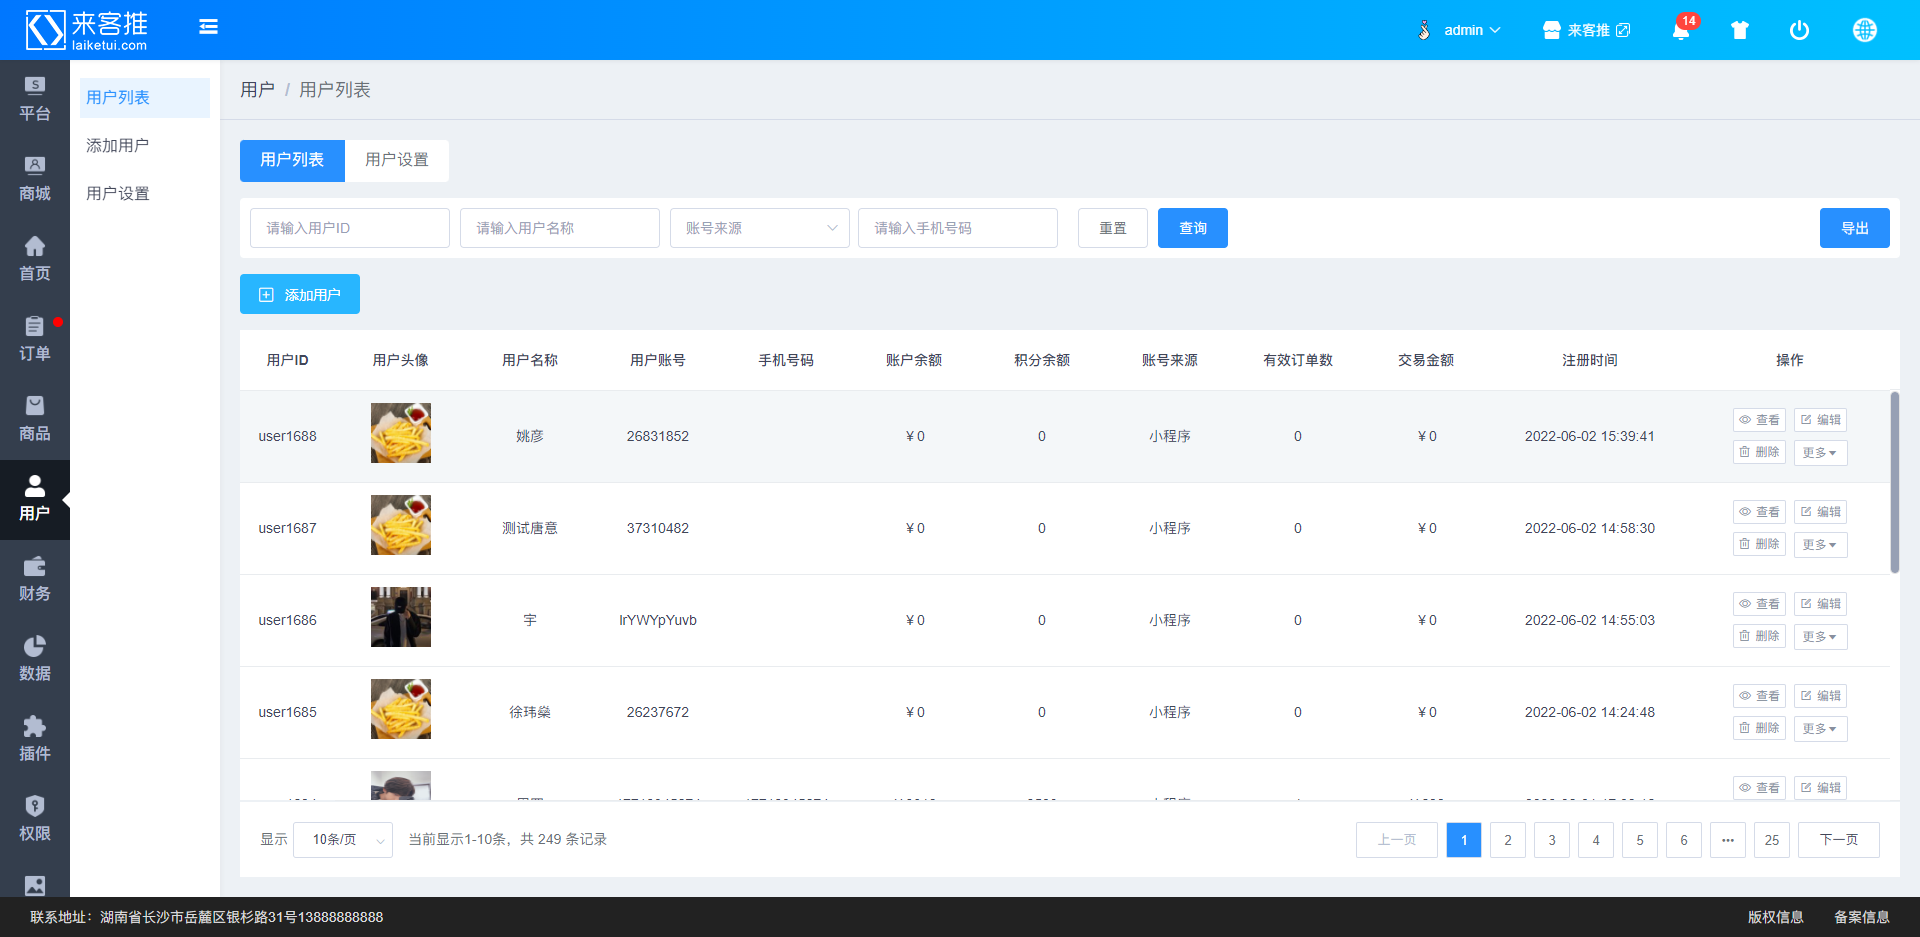Click avatar thumbnail of user1688

(401, 433)
